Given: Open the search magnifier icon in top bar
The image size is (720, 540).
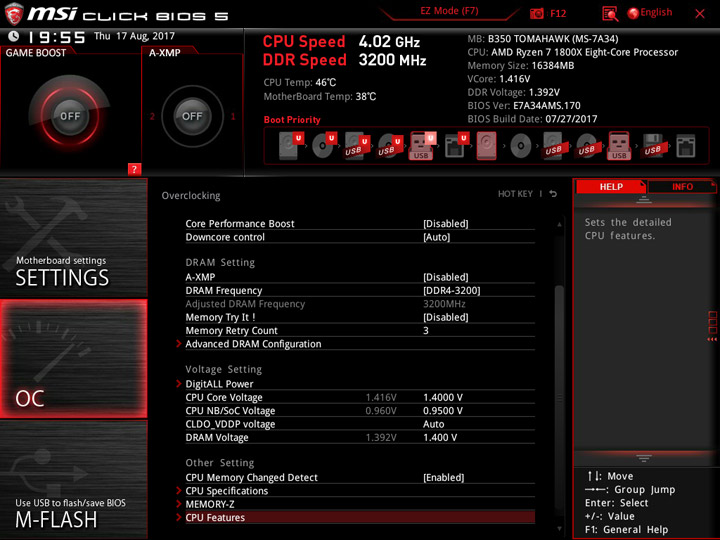Looking at the screenshot, I should pos(610,14).
